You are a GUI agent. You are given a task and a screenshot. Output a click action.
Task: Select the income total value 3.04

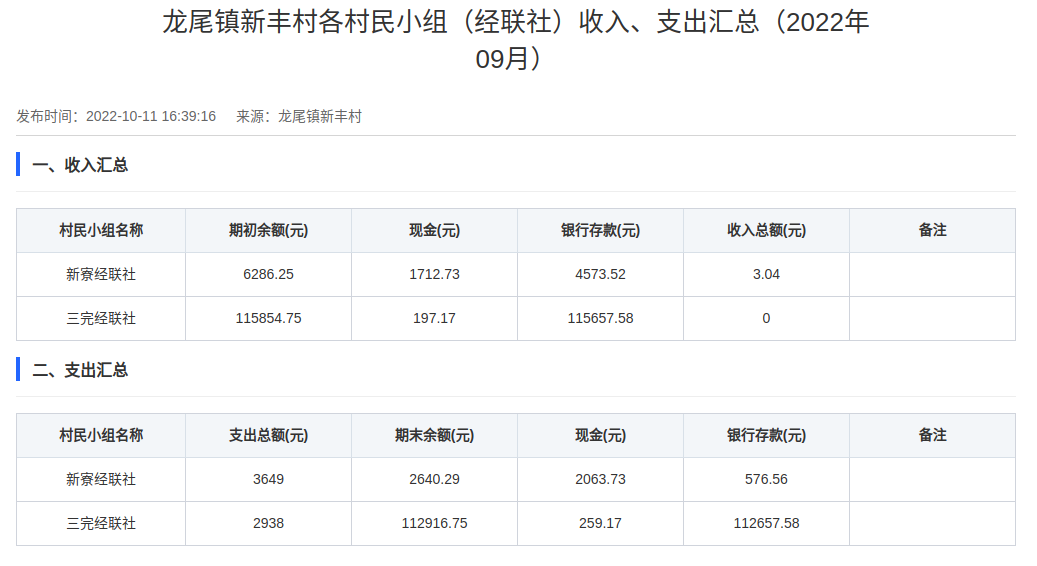pos(767,274)
